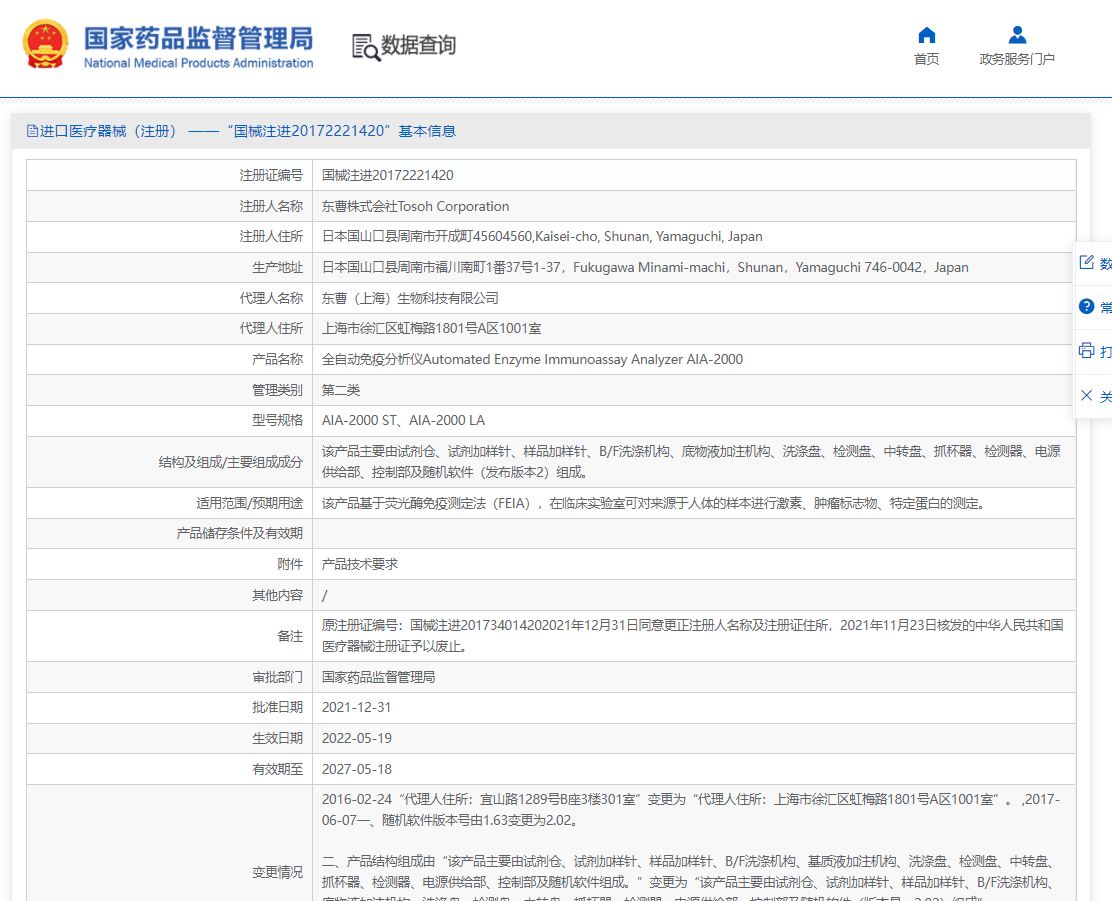Open 产品技术要求 attachment

pos(360,564)
